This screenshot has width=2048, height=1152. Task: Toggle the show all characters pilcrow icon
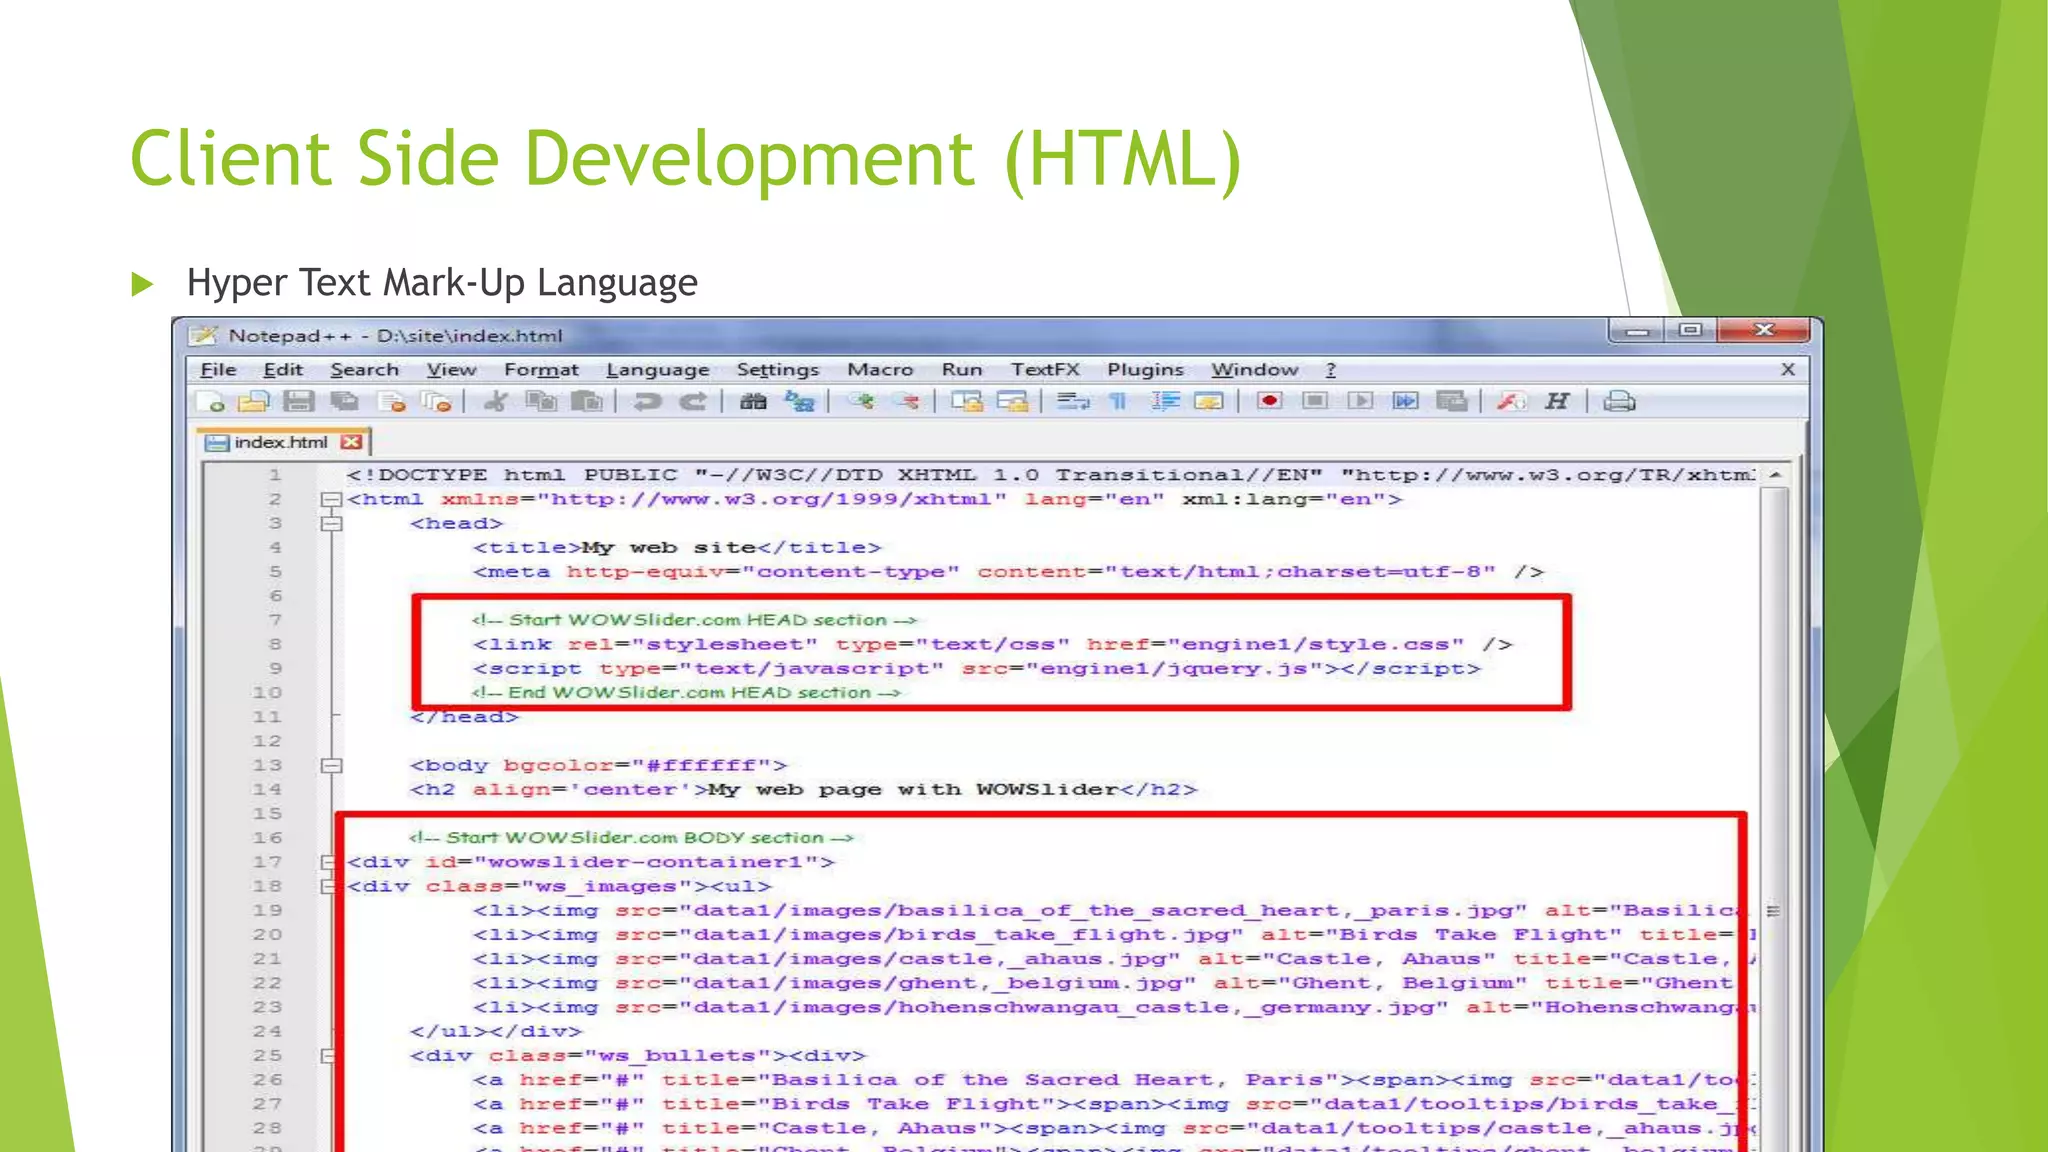pyautogui.click(x=1118, y=402)
